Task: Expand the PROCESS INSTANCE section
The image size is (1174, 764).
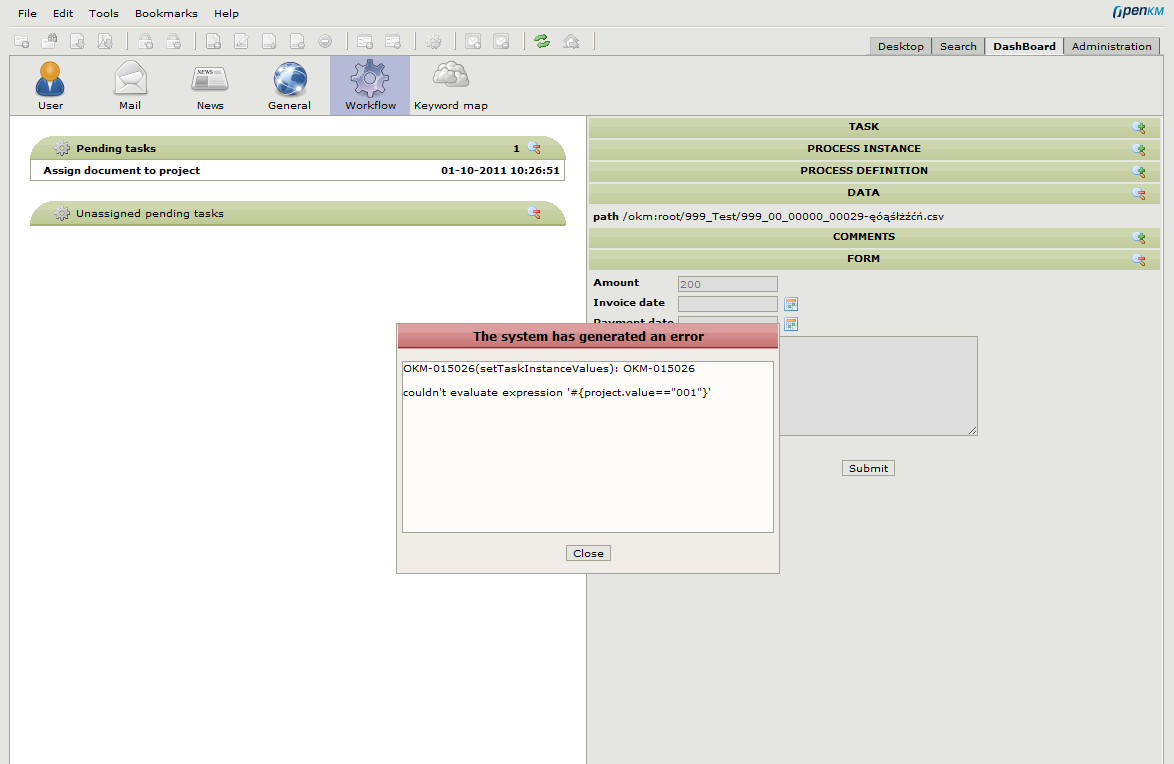Action: coord(1138,148)
